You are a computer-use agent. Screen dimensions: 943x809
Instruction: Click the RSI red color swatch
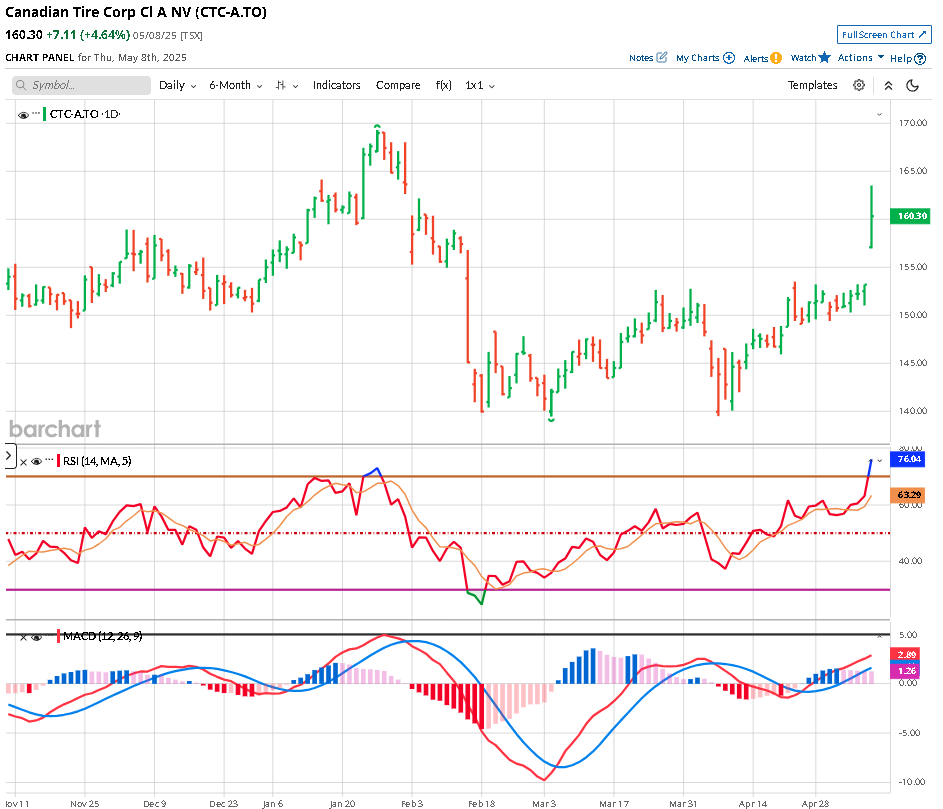58,461
